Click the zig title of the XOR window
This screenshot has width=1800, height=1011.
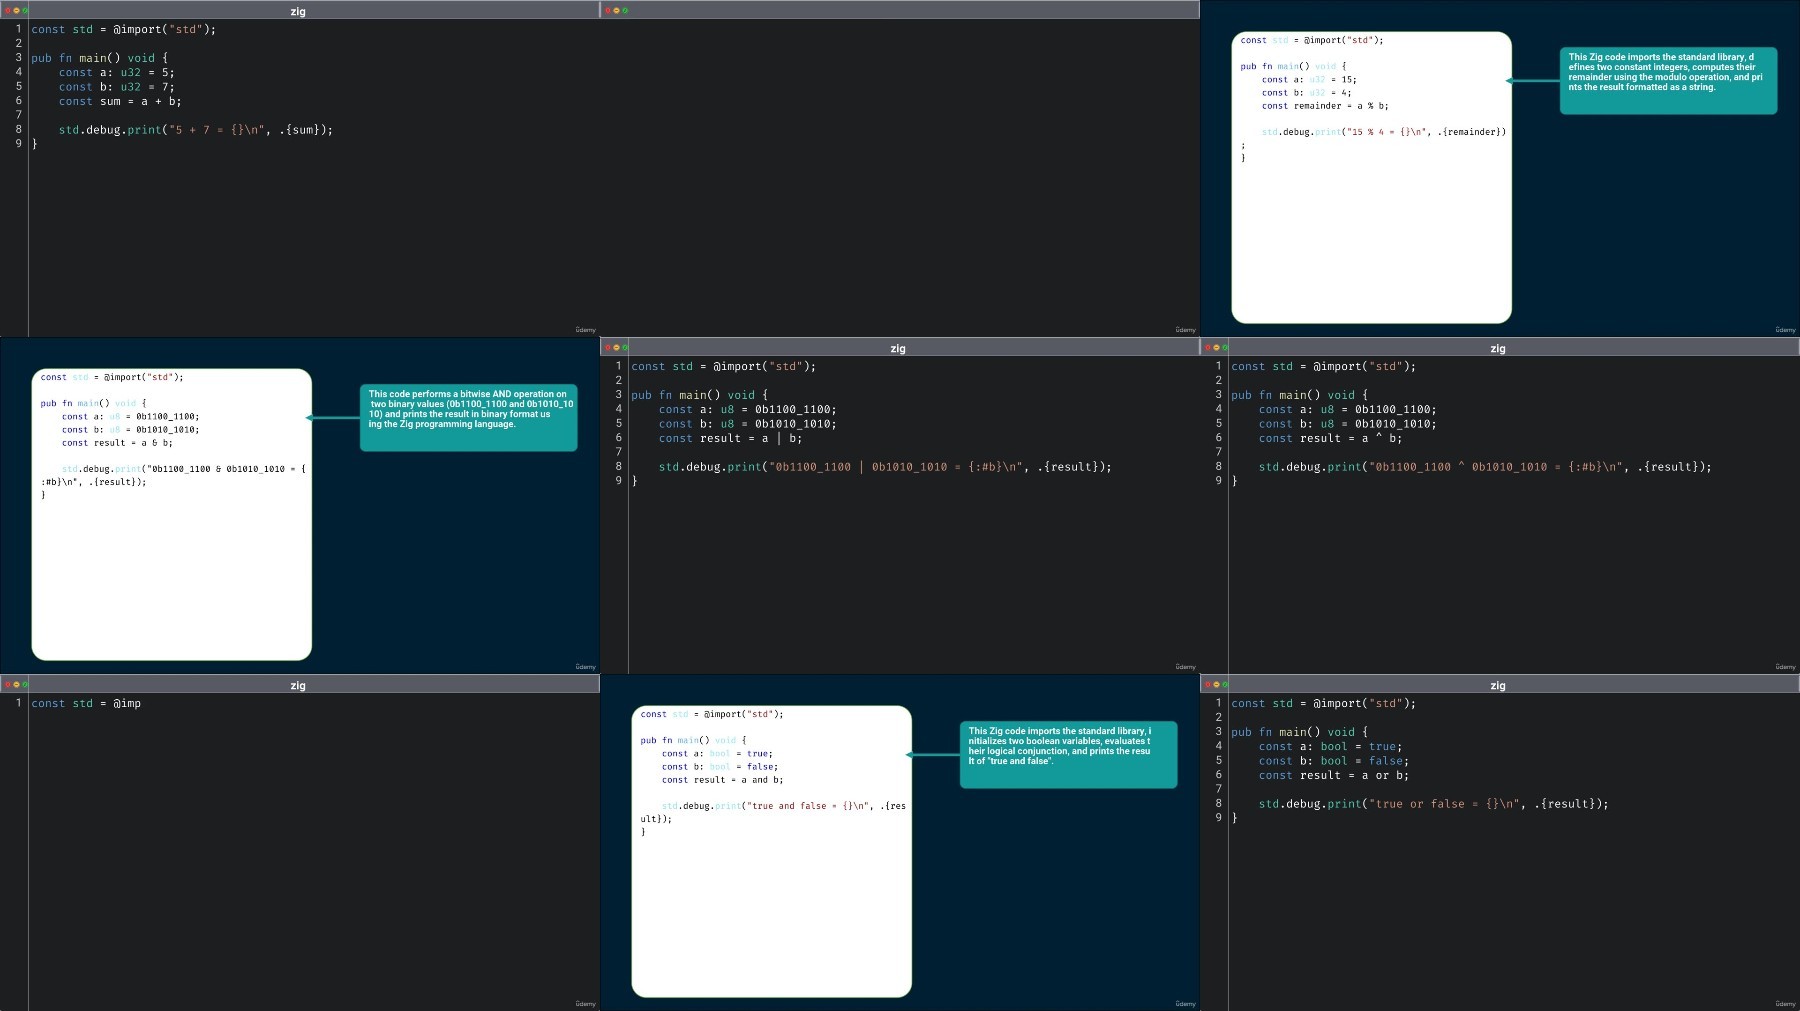tap(1498, 348)
